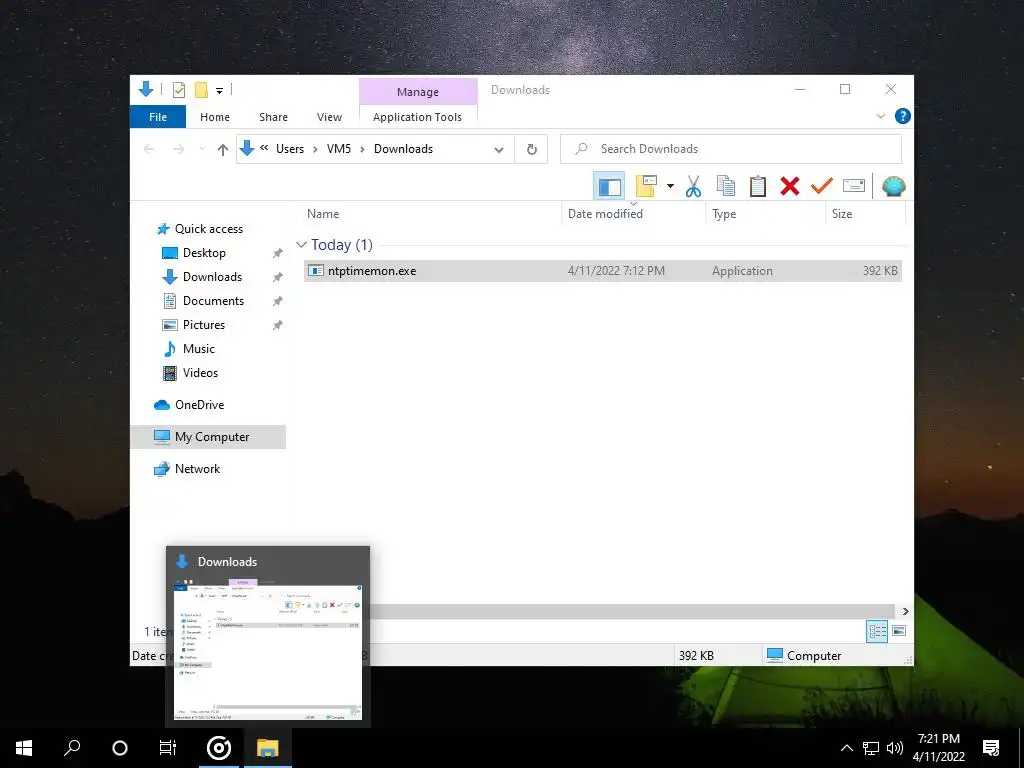Click the double chevron before Users breadcrumb
Viewport: 1024px width, 768px height.
264,148
